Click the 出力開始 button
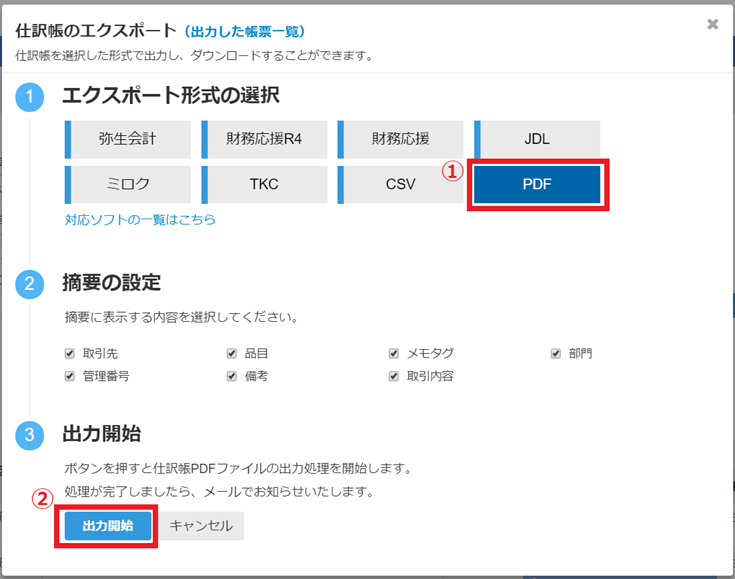Image resolution: width=735 pixels, height=579 pixels. [108, 526]
